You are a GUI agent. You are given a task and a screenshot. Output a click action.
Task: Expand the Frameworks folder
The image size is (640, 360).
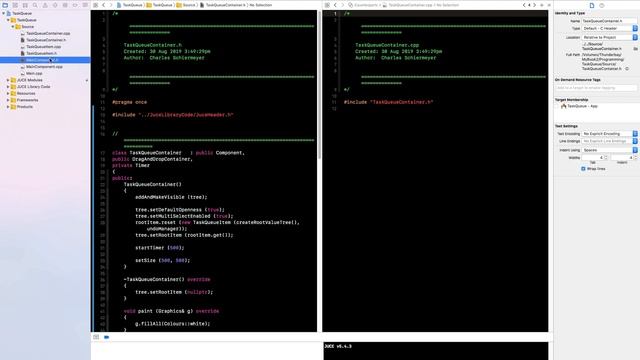pyautogui.click(x=8, y=100)
